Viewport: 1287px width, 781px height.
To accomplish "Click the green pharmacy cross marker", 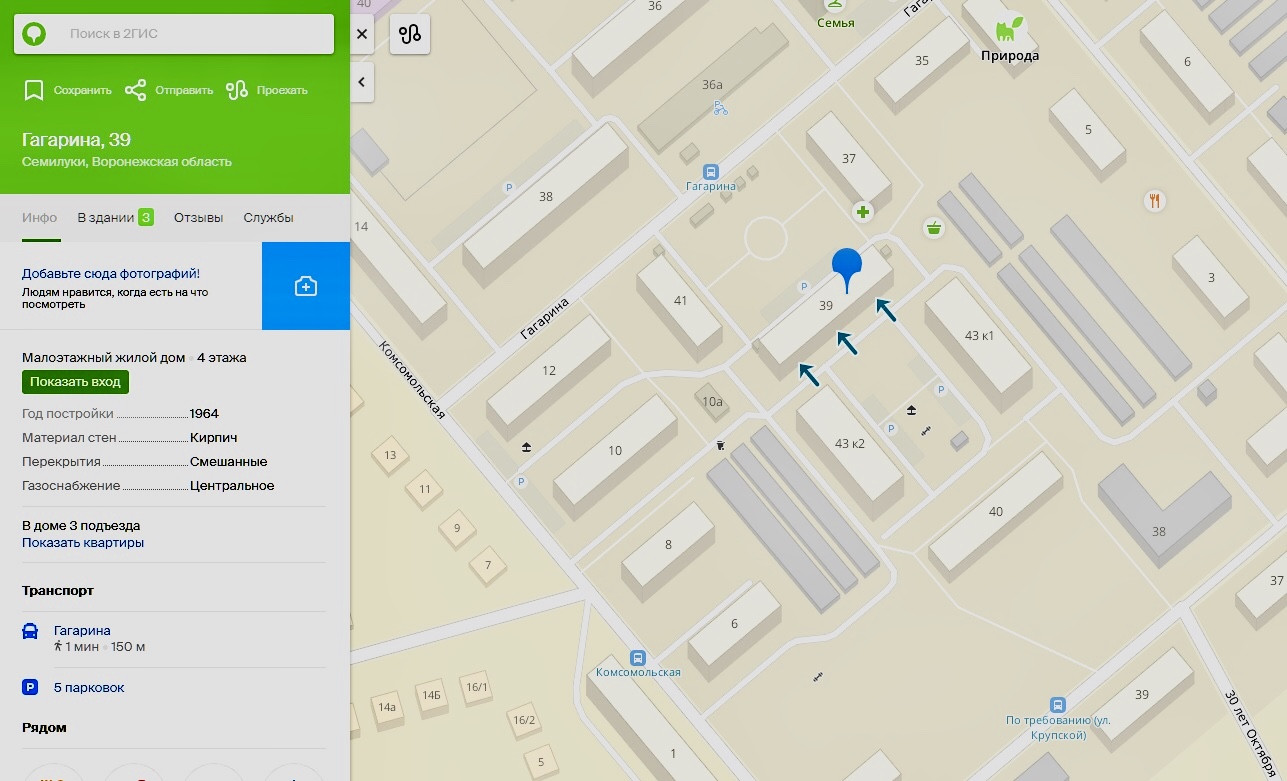I will click(x=862, y=211).
